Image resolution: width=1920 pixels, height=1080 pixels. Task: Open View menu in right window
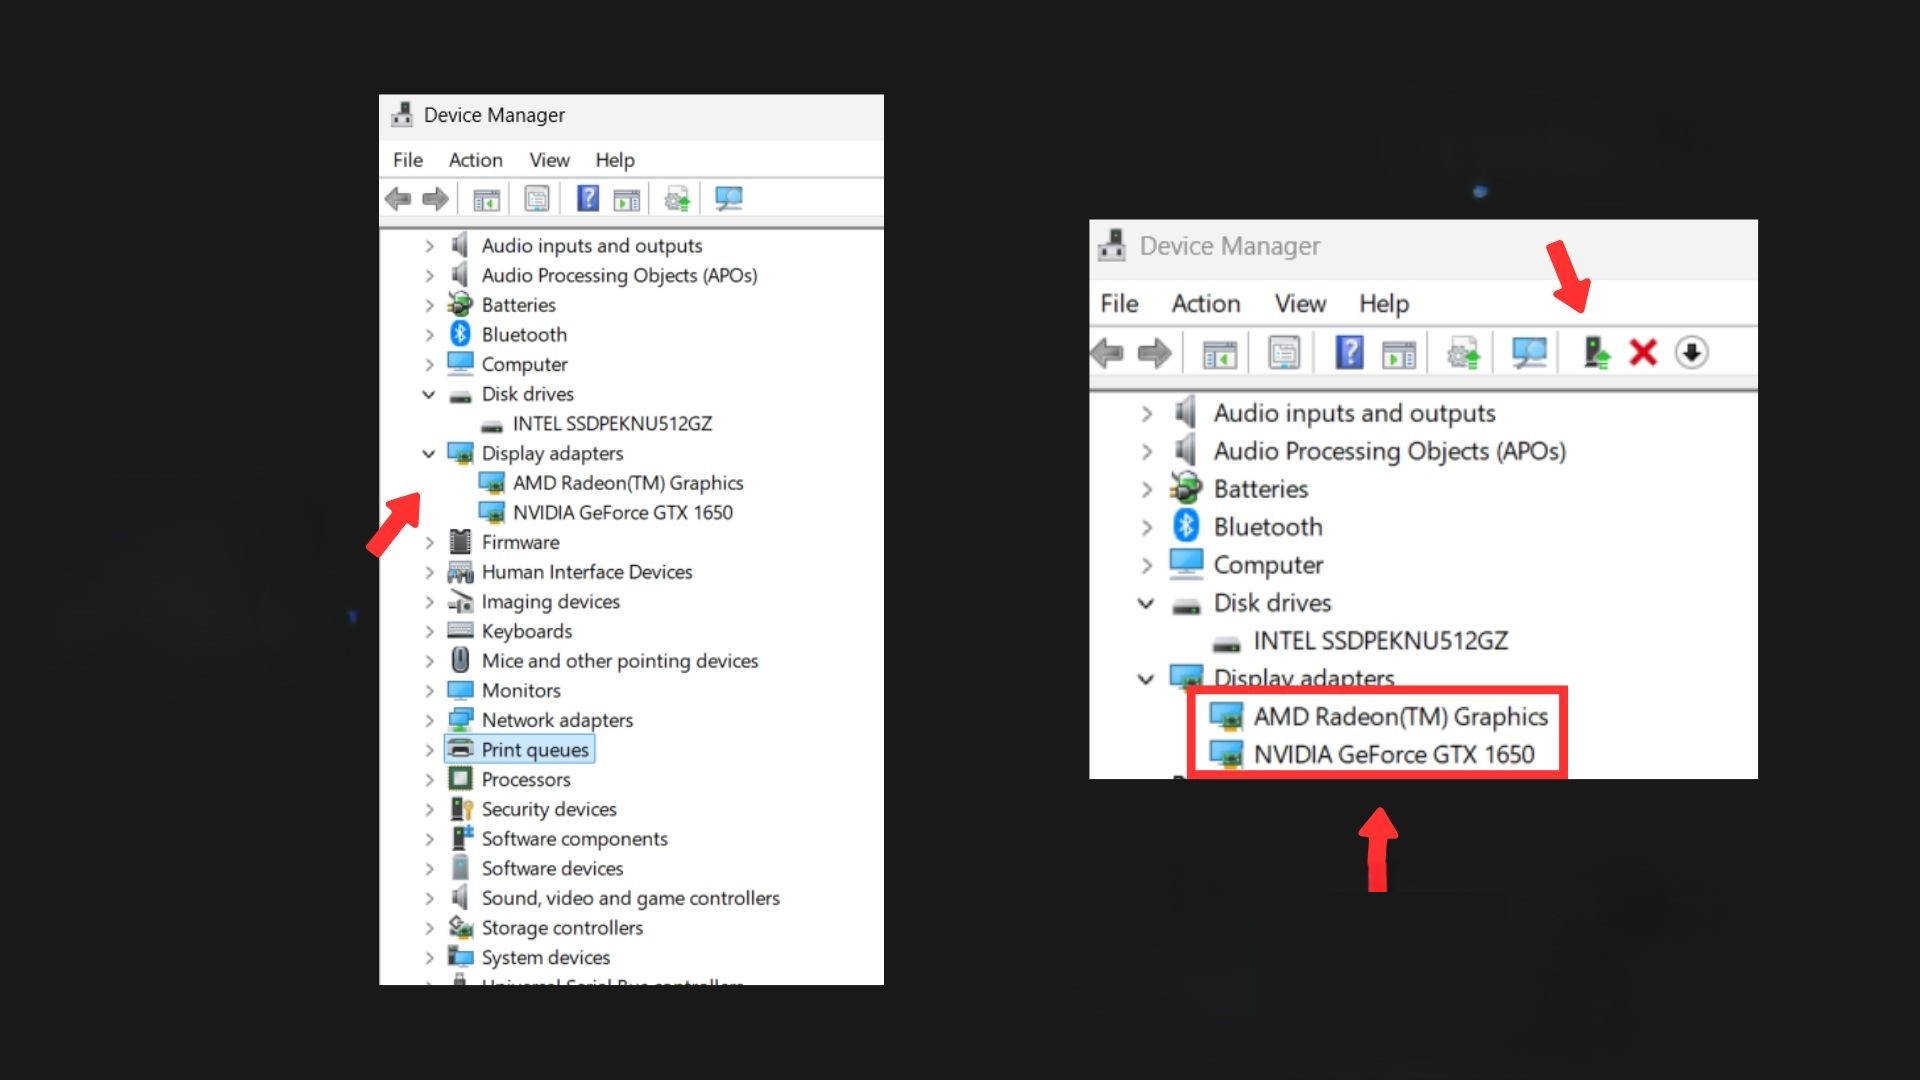coord(1299,303)
